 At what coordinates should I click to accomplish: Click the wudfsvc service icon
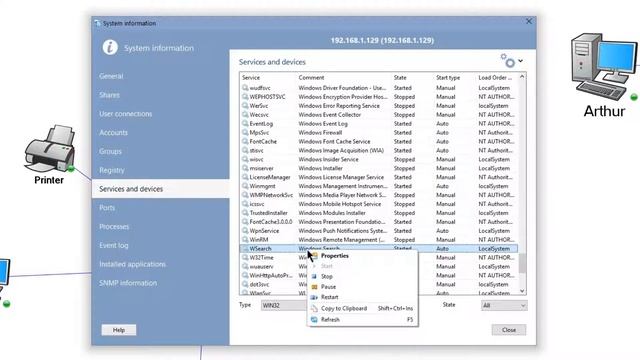(x=245, y=88)
